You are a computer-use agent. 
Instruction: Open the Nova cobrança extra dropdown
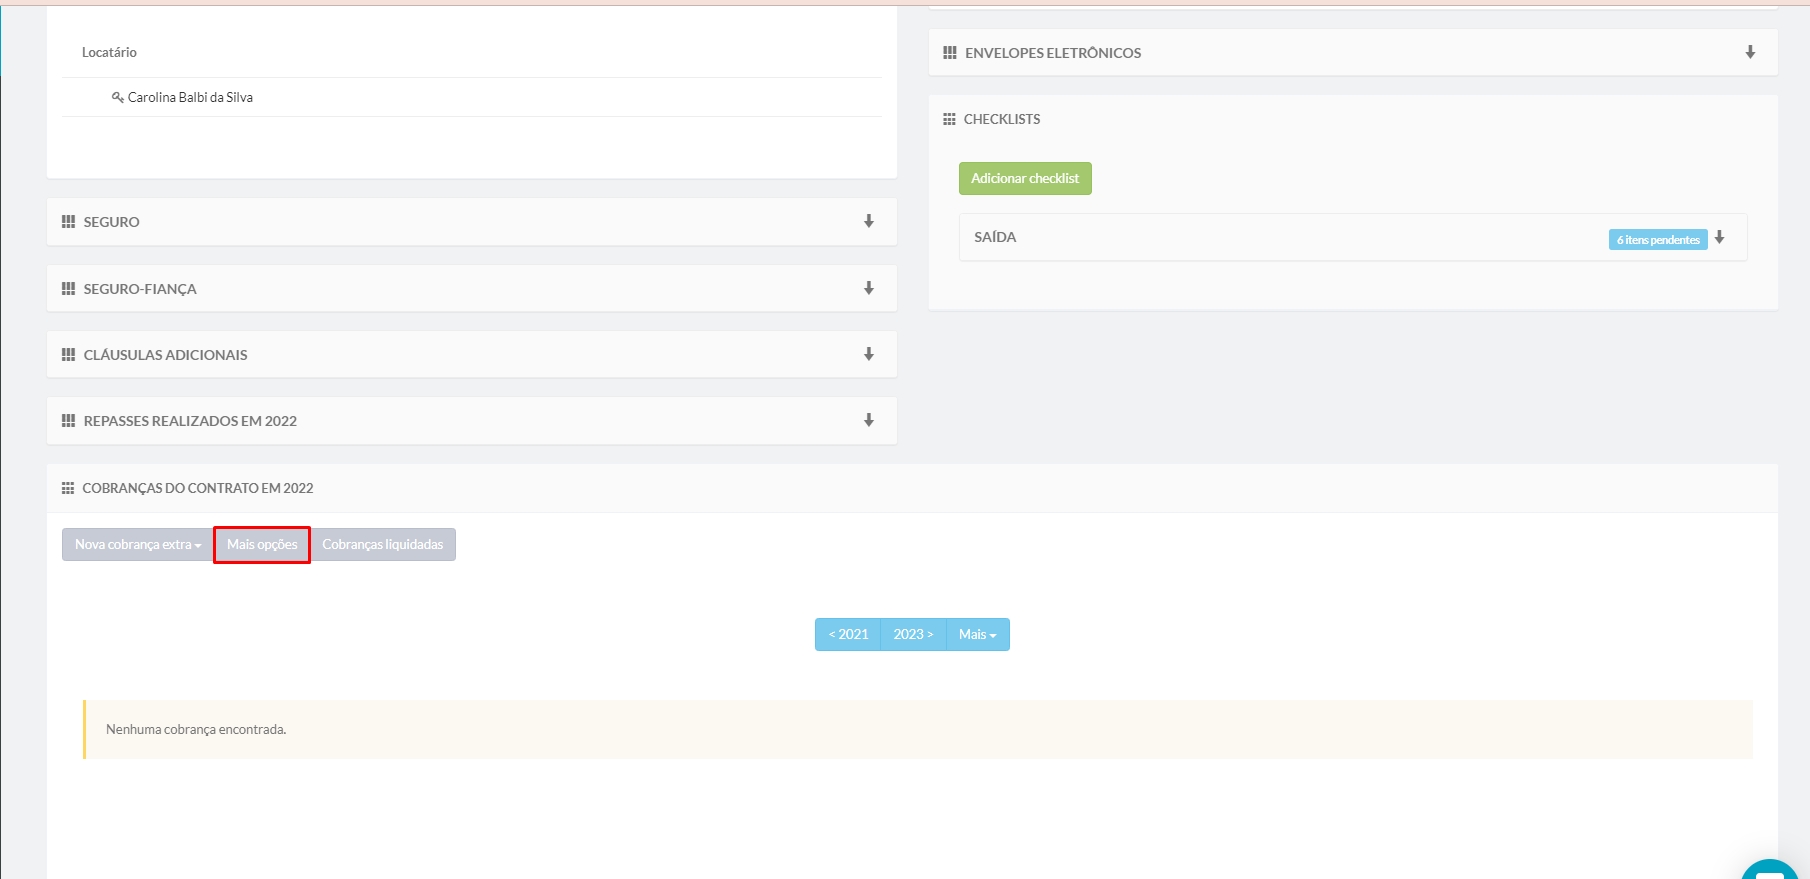pyautogui.click(x=138, y=545)
